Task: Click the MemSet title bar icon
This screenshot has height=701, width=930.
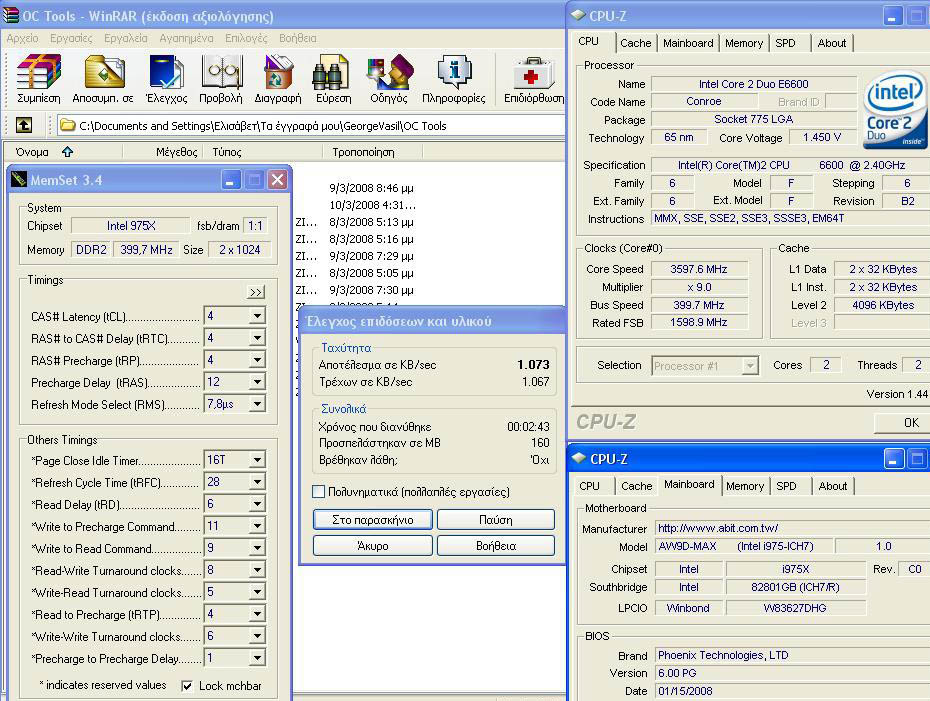Action: tap(18, 180)
